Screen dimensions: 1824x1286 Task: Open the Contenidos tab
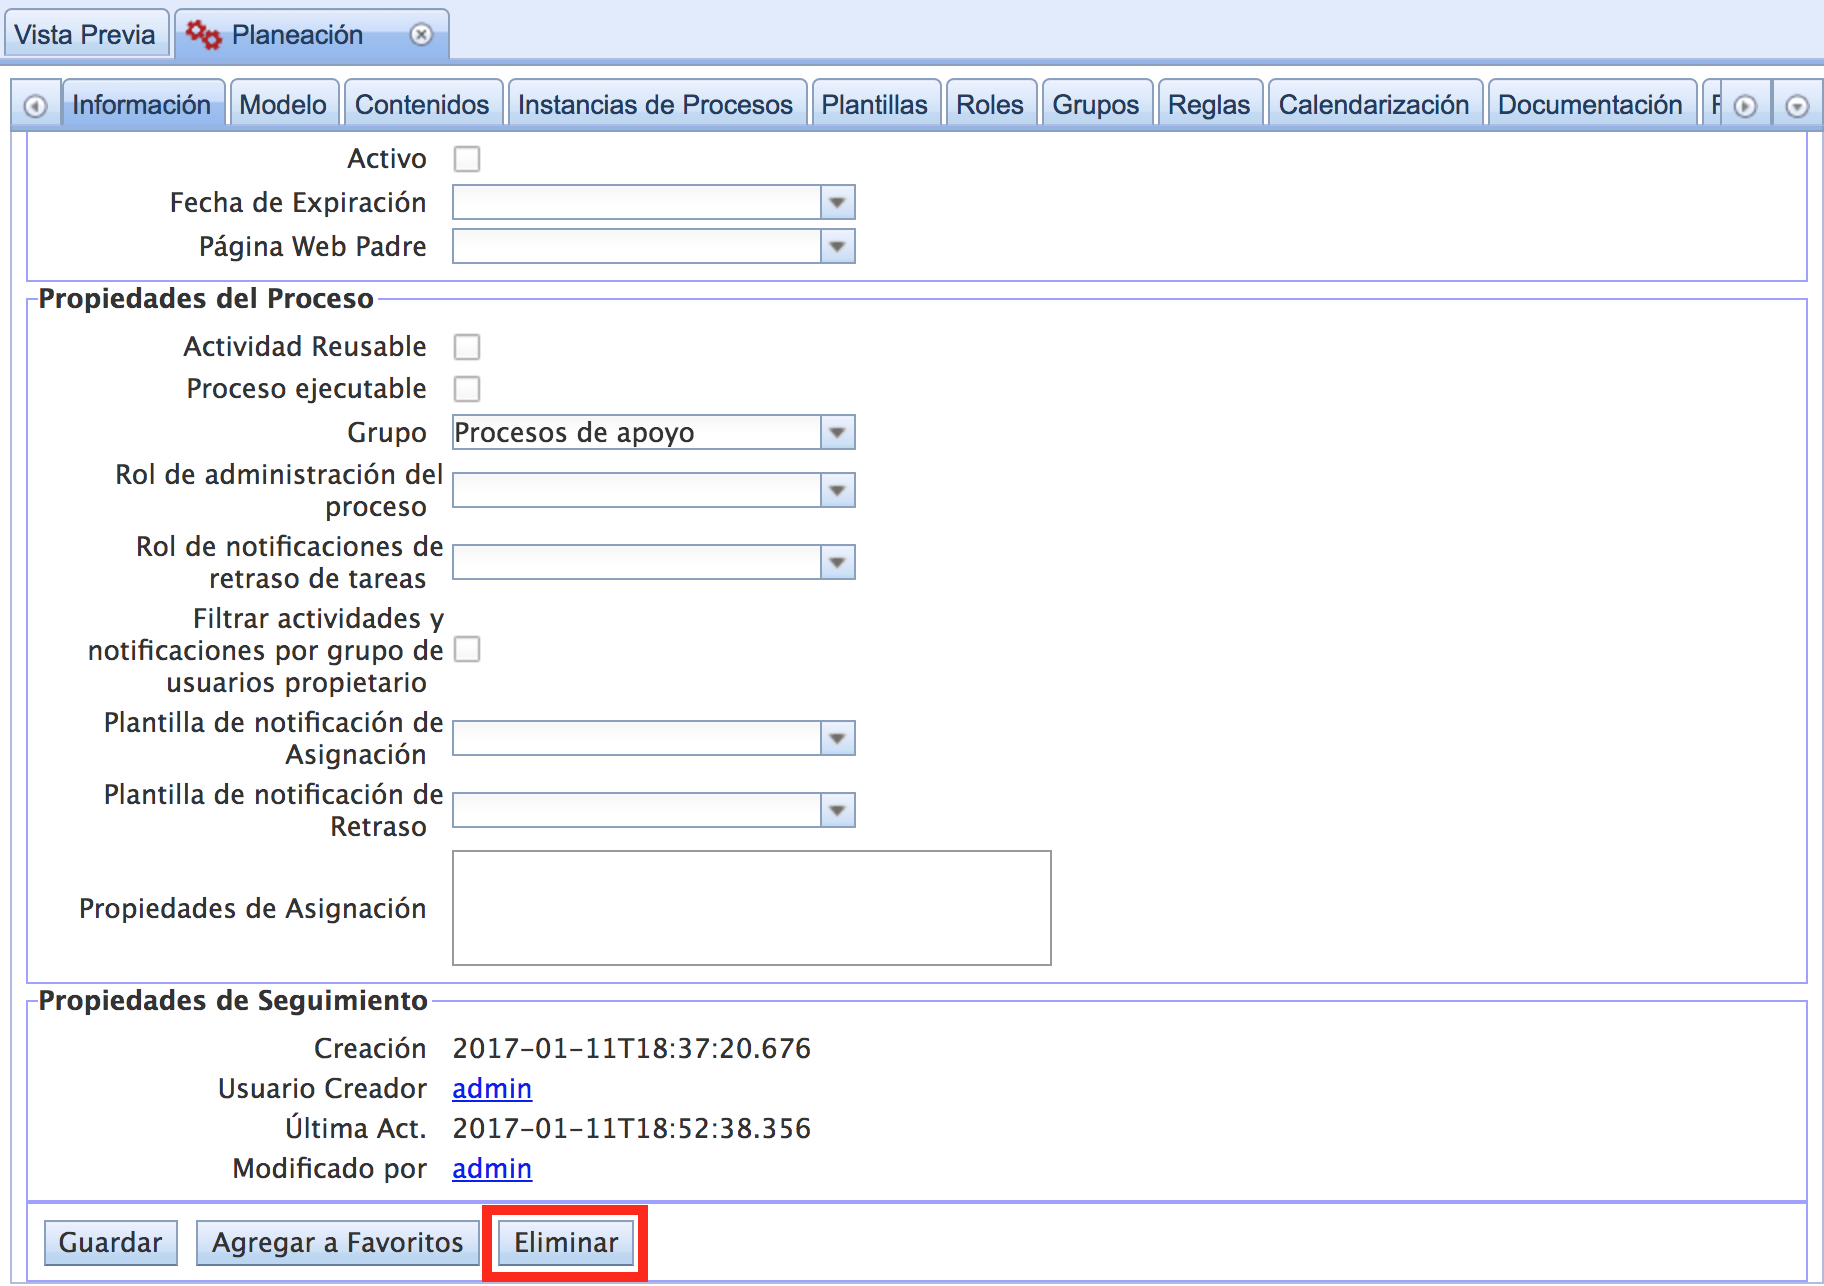click(422, 105)
